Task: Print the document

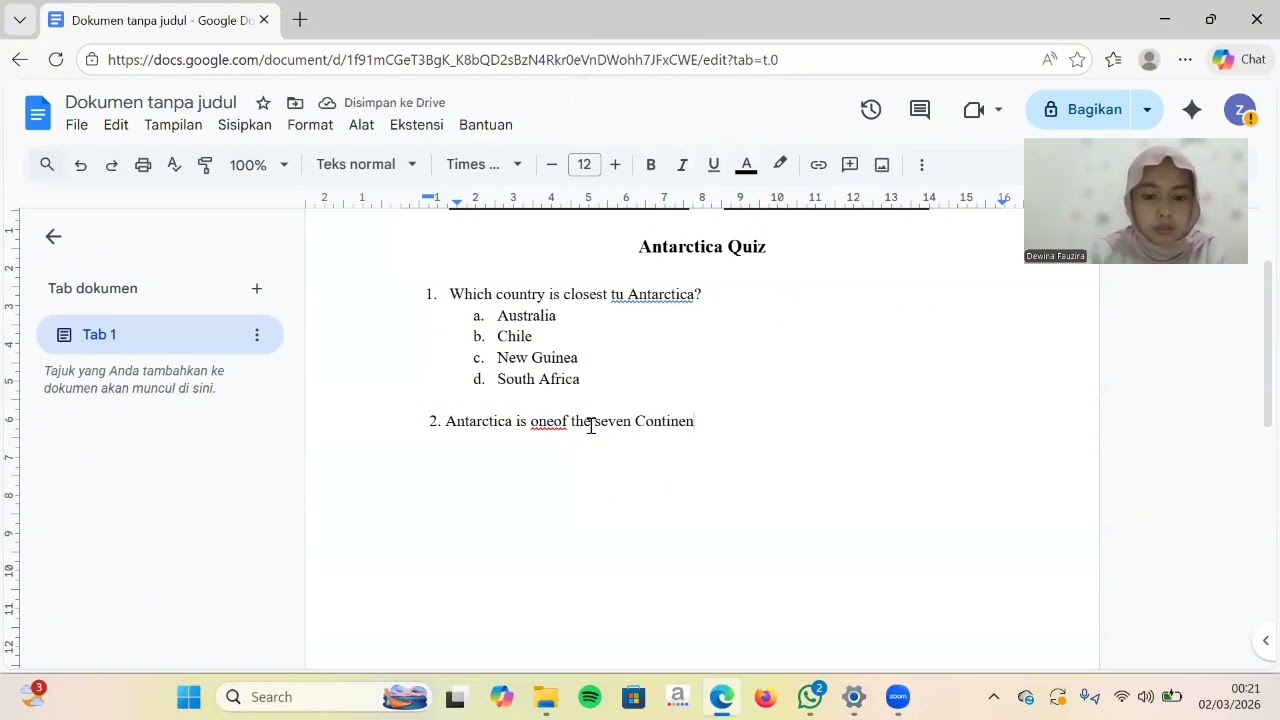Action: 143,165
